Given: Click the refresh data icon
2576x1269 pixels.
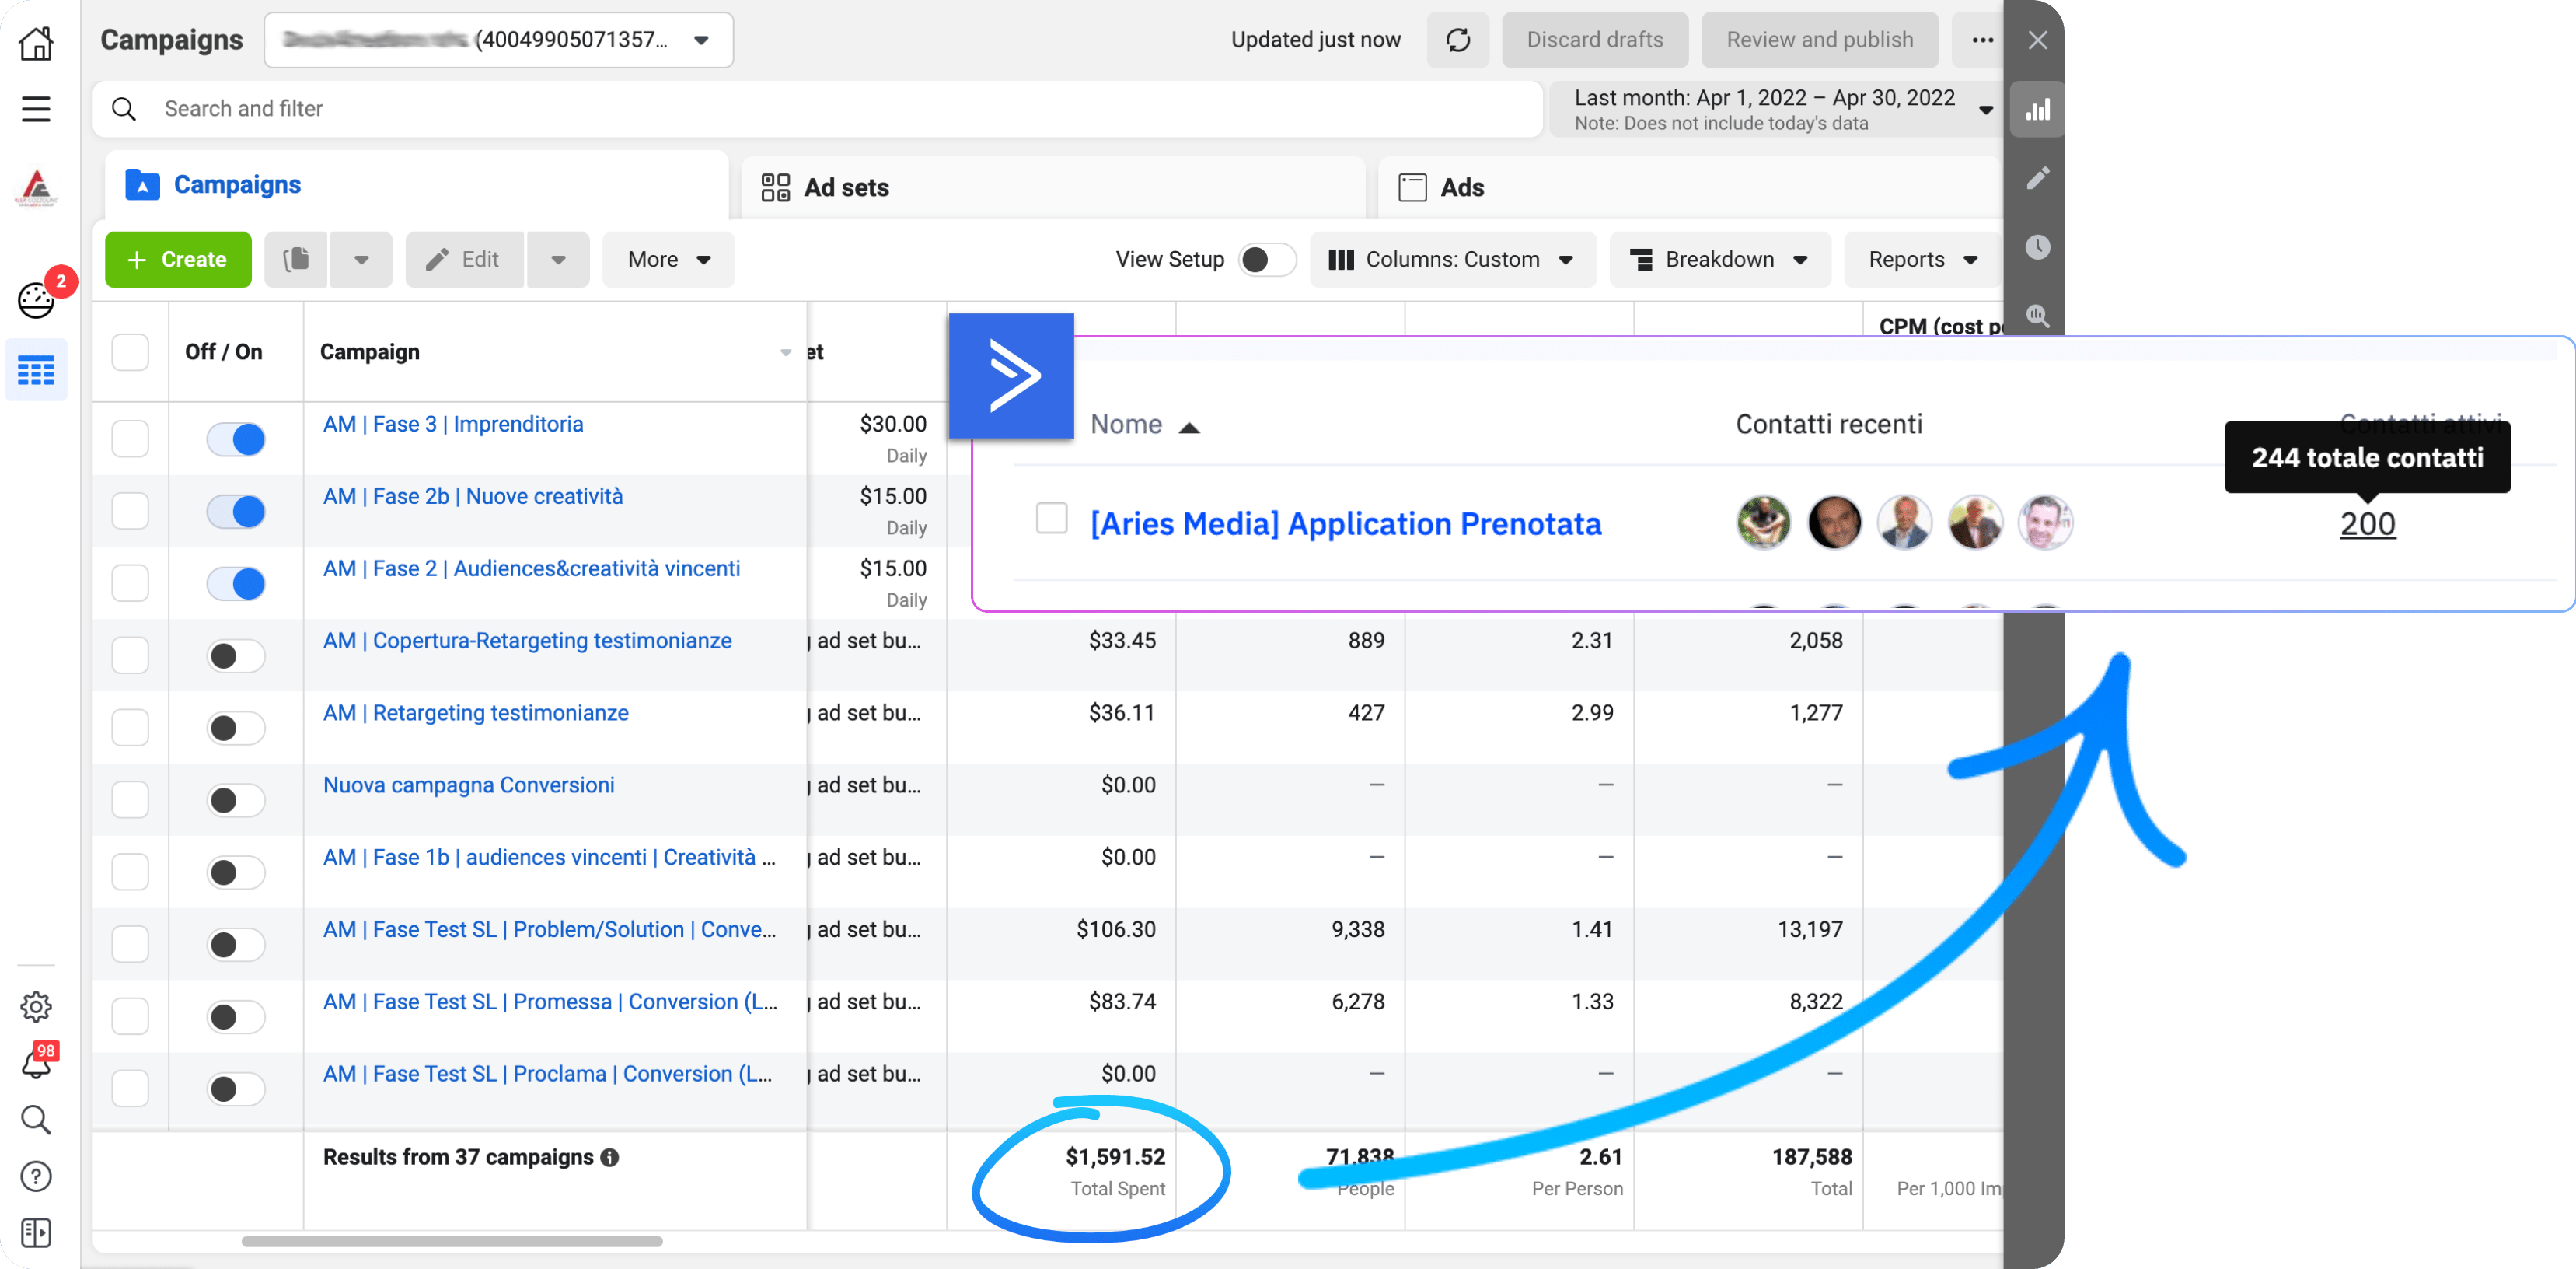Looking at the screenshot, I should (1458, 40).
